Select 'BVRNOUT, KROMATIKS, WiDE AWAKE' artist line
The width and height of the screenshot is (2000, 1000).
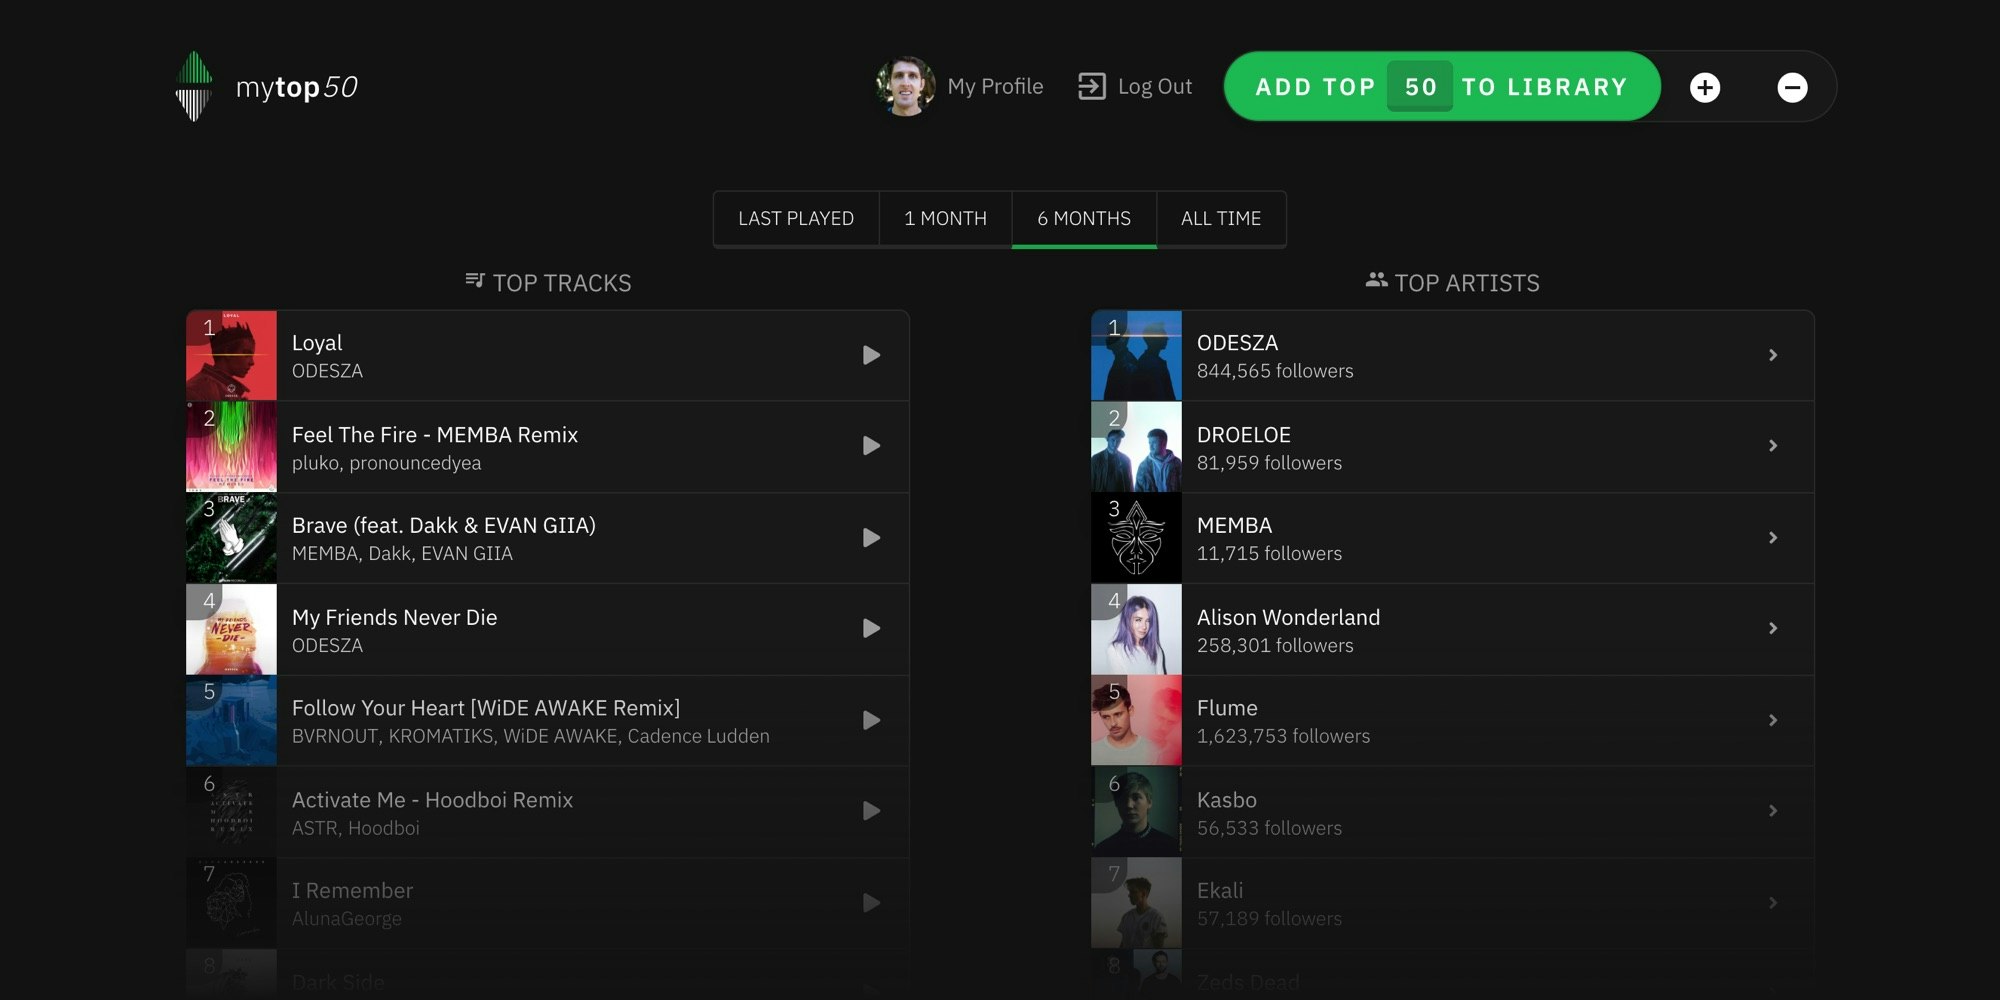point(531,736)
